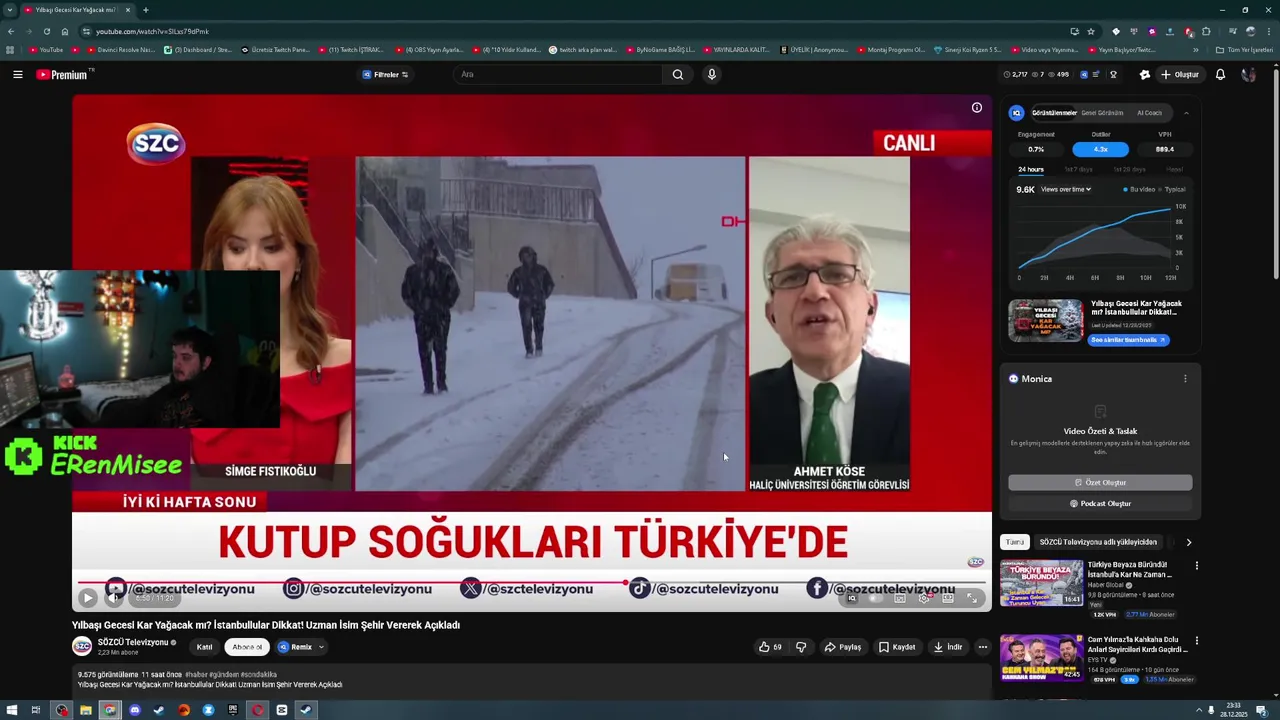This screenshot has width=1280, height=720.
Task: Click the Outlier 4.3x score pill
Action: point(1100,149)
